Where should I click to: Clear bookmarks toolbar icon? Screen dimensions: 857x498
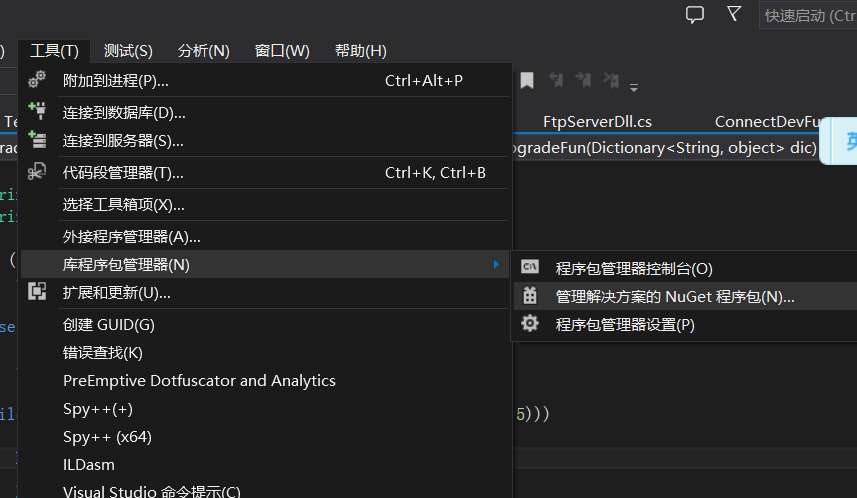[x=611, y=80]
